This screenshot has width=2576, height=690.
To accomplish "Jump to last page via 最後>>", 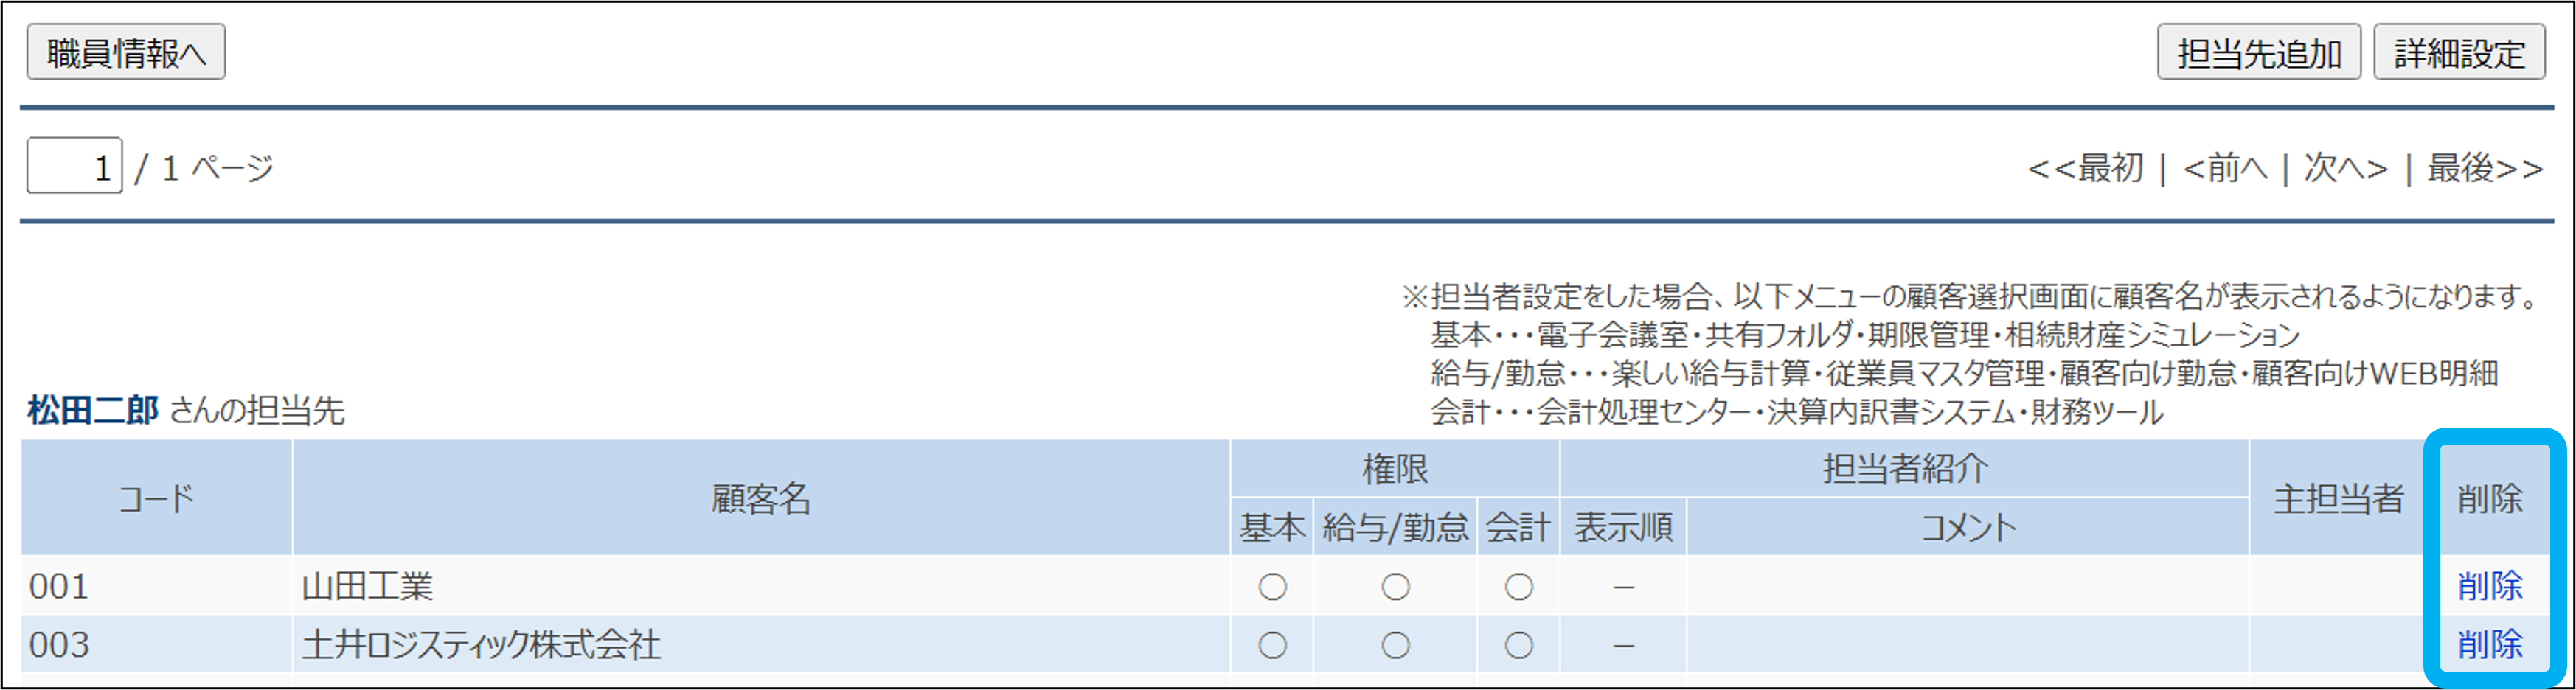I will tap(2484, 168).
